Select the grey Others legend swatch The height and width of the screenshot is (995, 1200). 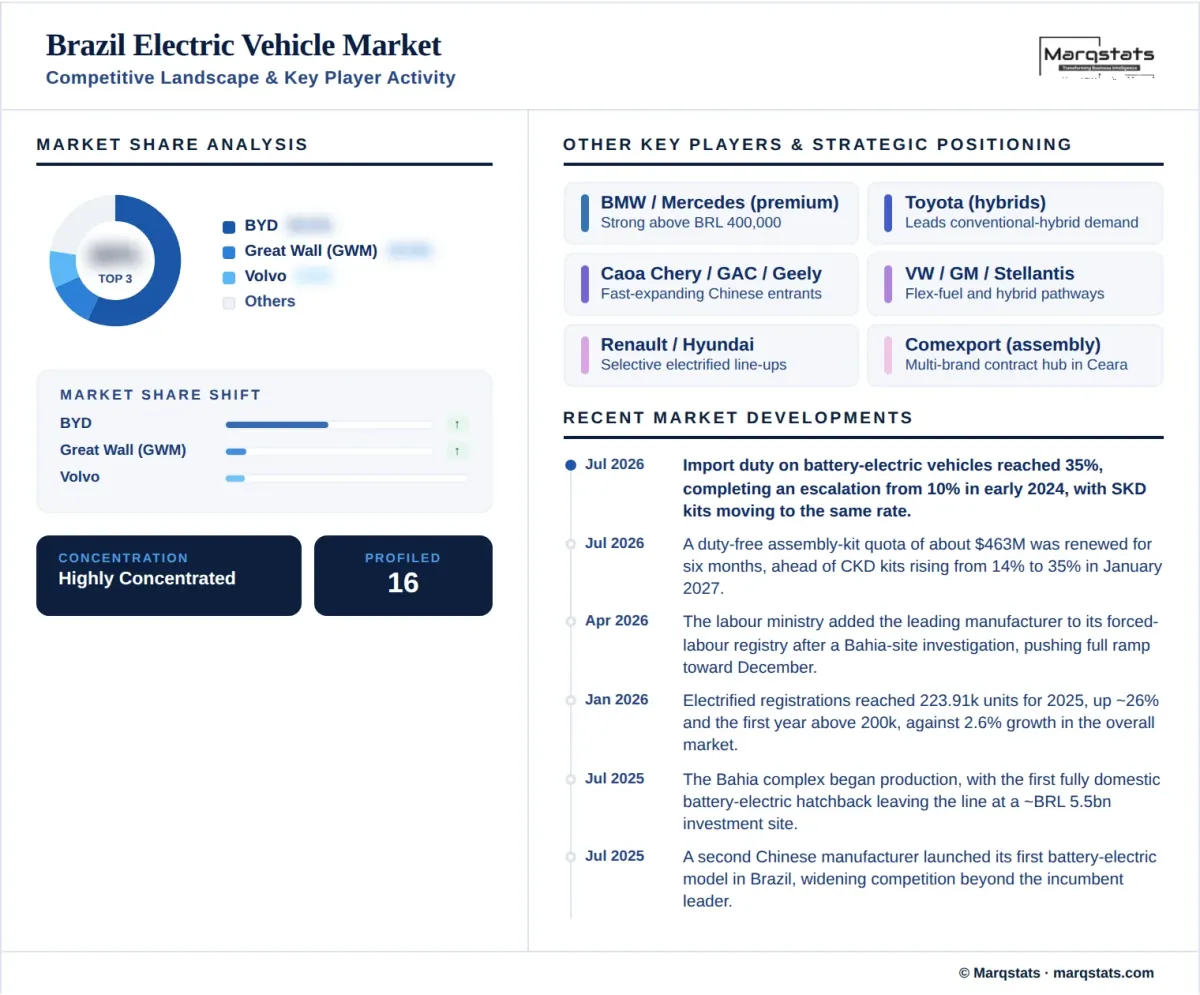(229, 302)
